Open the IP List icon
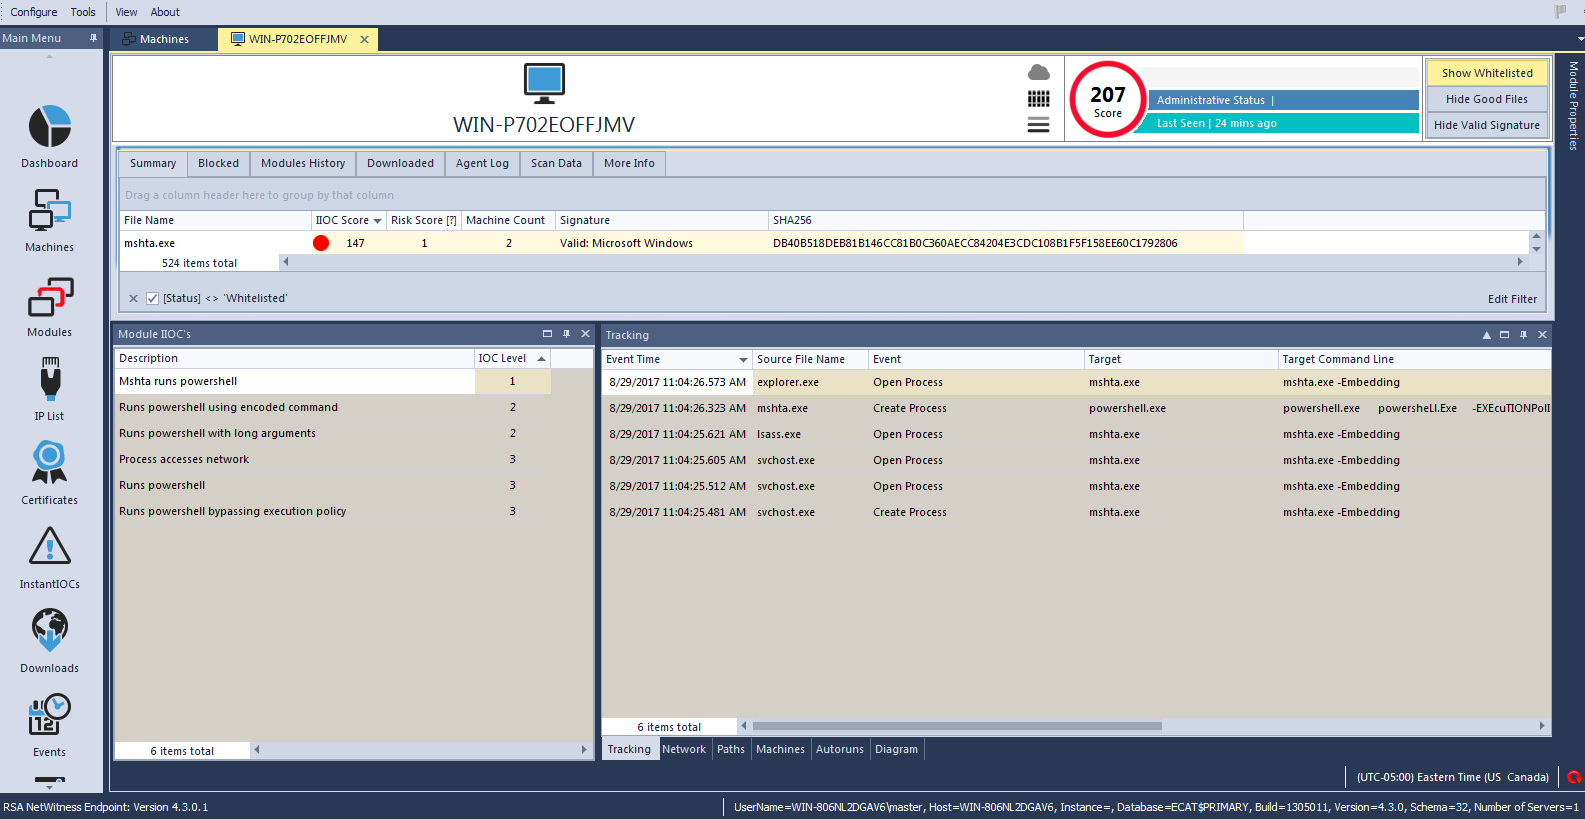The width and height of the screenshot is (1585, 820). pos(50,381)
